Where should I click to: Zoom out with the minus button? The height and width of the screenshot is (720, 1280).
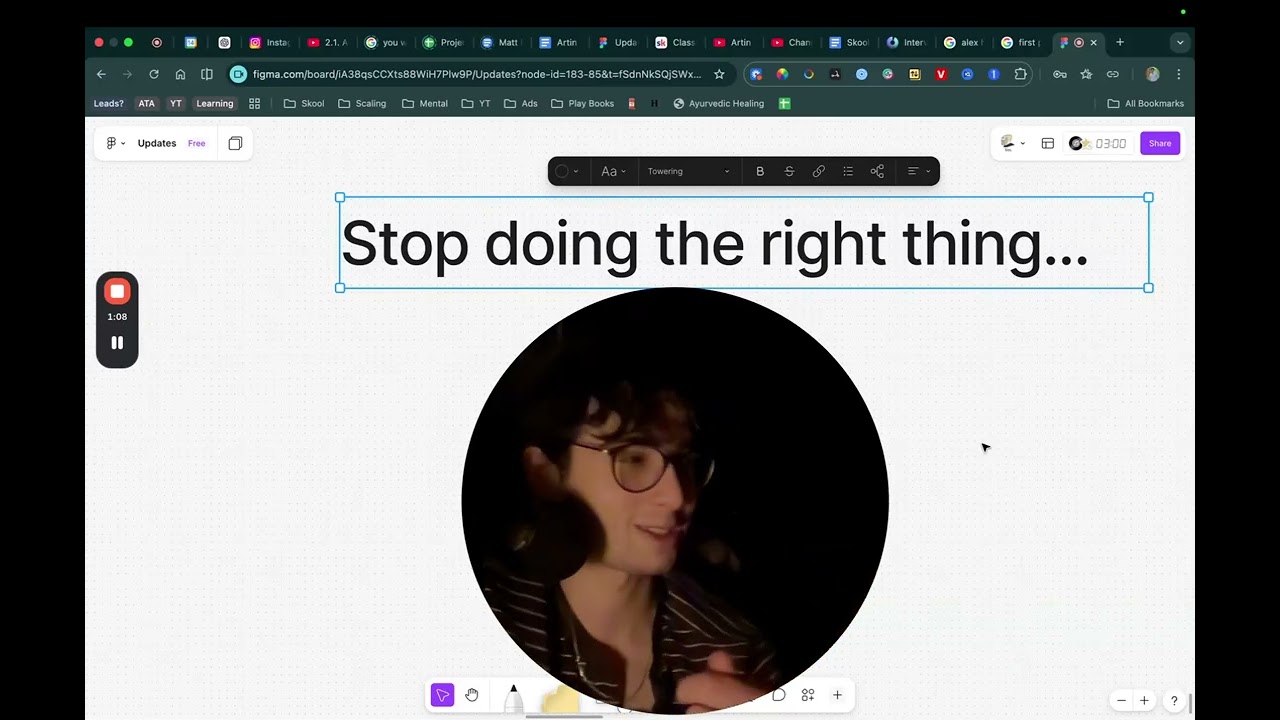(x=1121, y=700)
